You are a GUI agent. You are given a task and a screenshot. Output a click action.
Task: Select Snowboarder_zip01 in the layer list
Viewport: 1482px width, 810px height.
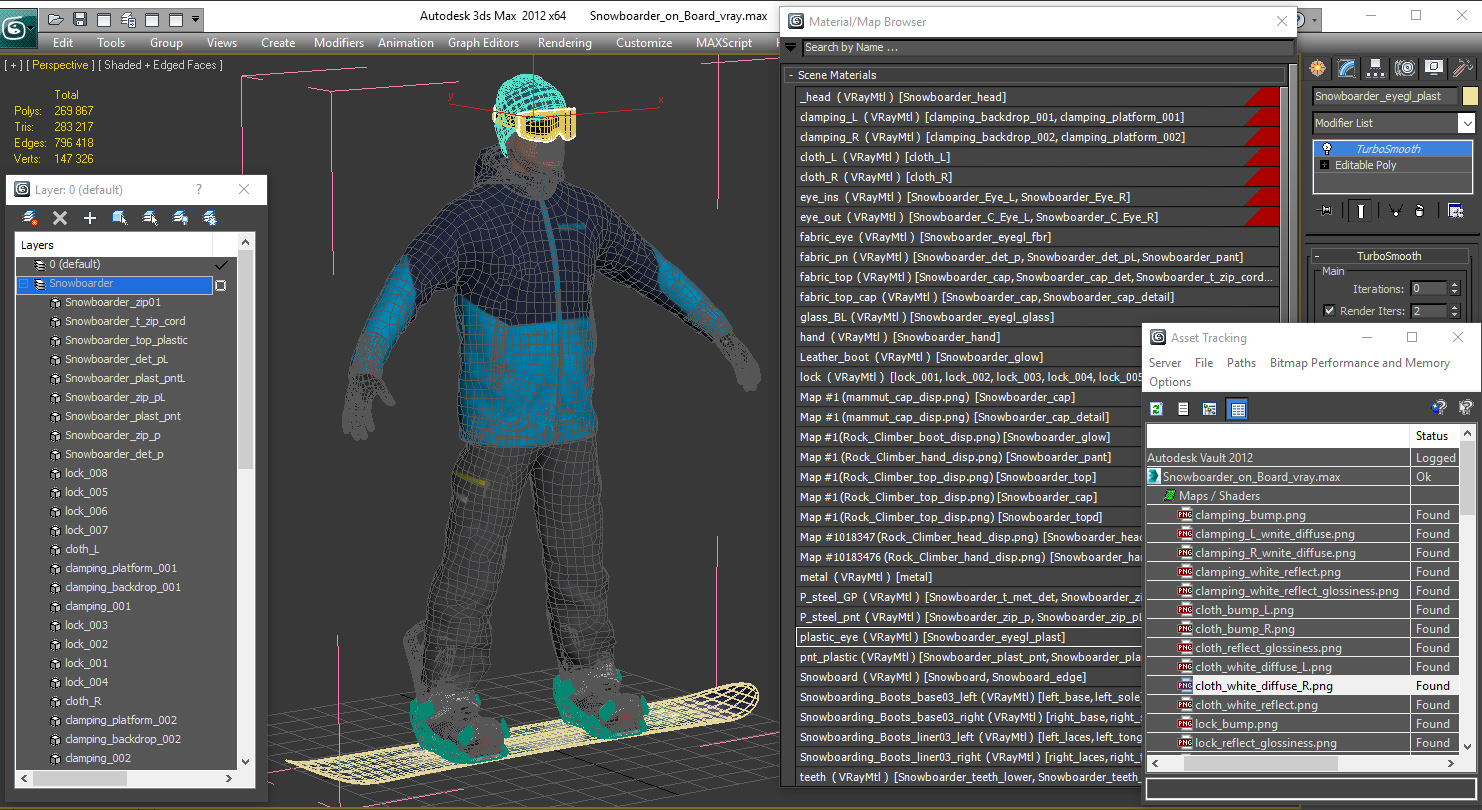point(112,302)
